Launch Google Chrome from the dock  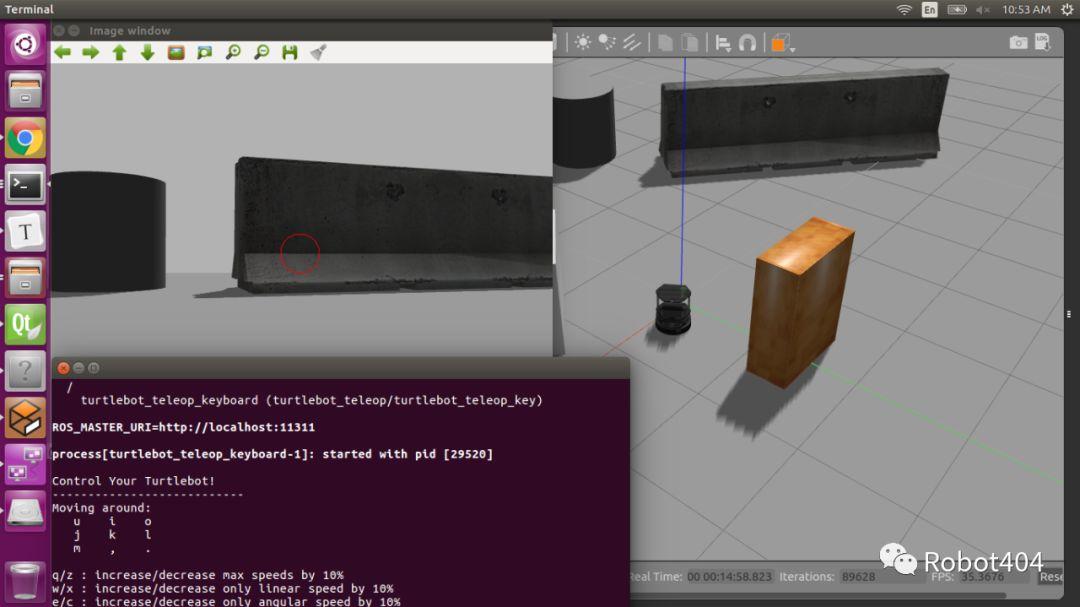[x=25, y=139]
